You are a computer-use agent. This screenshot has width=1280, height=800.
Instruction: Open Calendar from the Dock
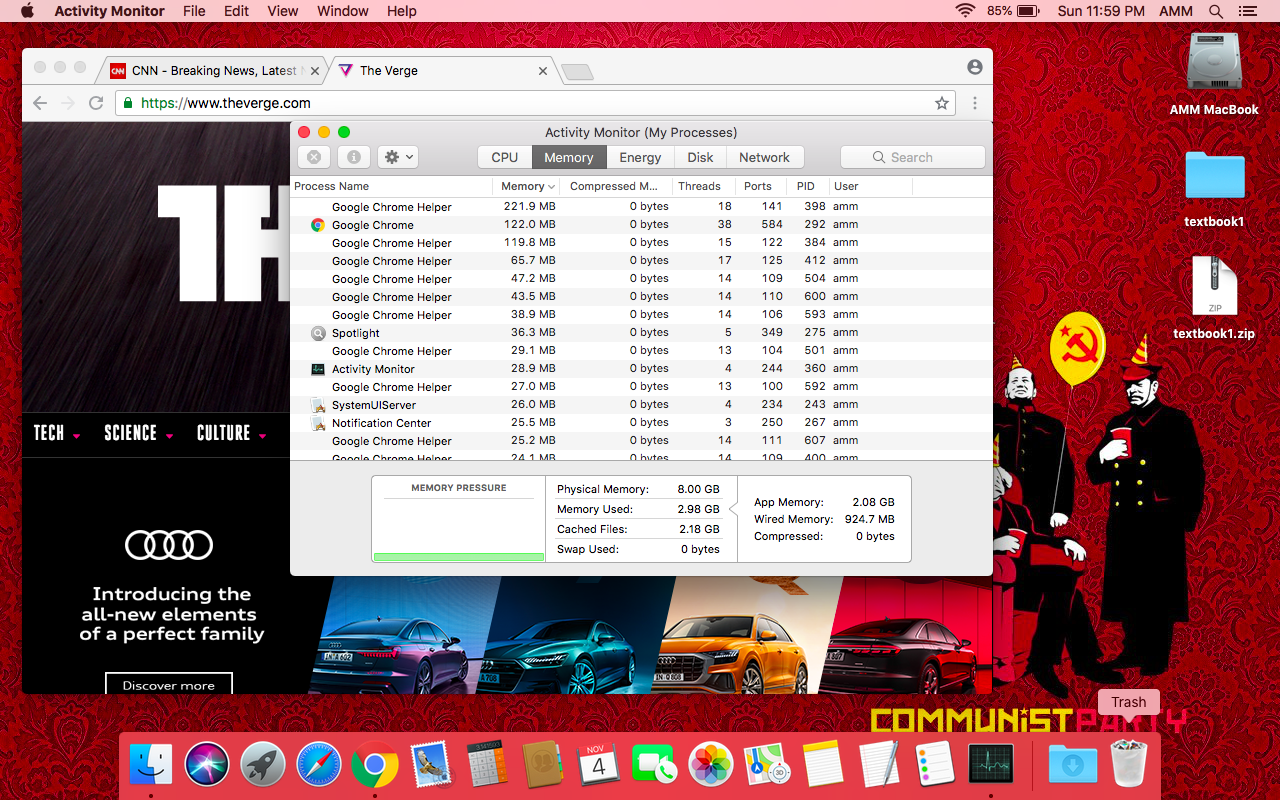(x=599, y=766)
